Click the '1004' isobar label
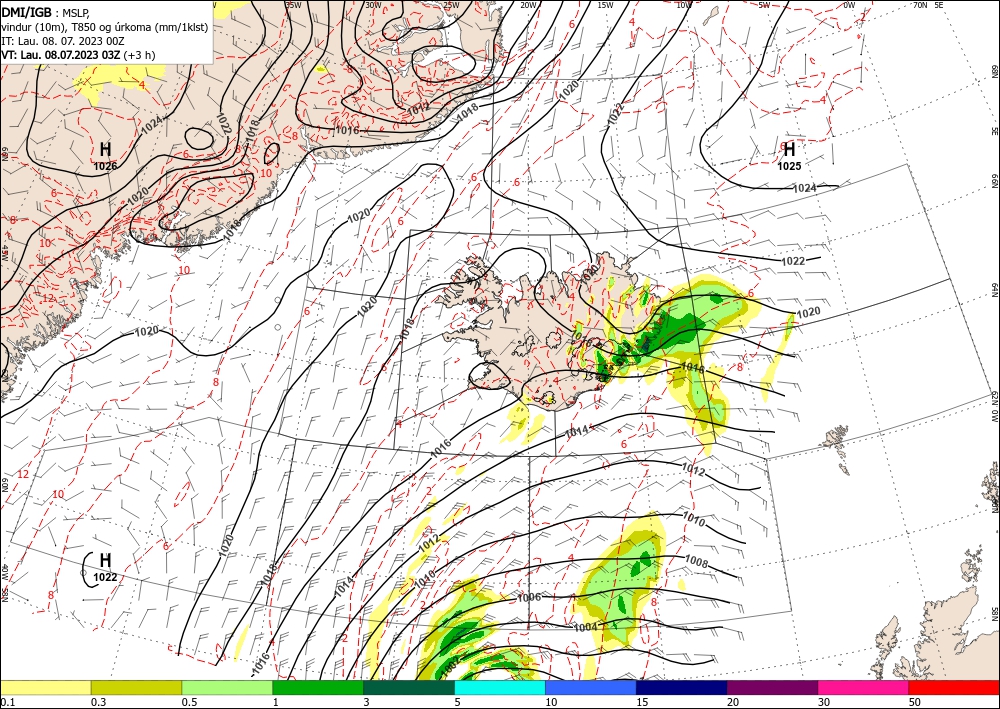1000x709 pixels. point(585,627)
